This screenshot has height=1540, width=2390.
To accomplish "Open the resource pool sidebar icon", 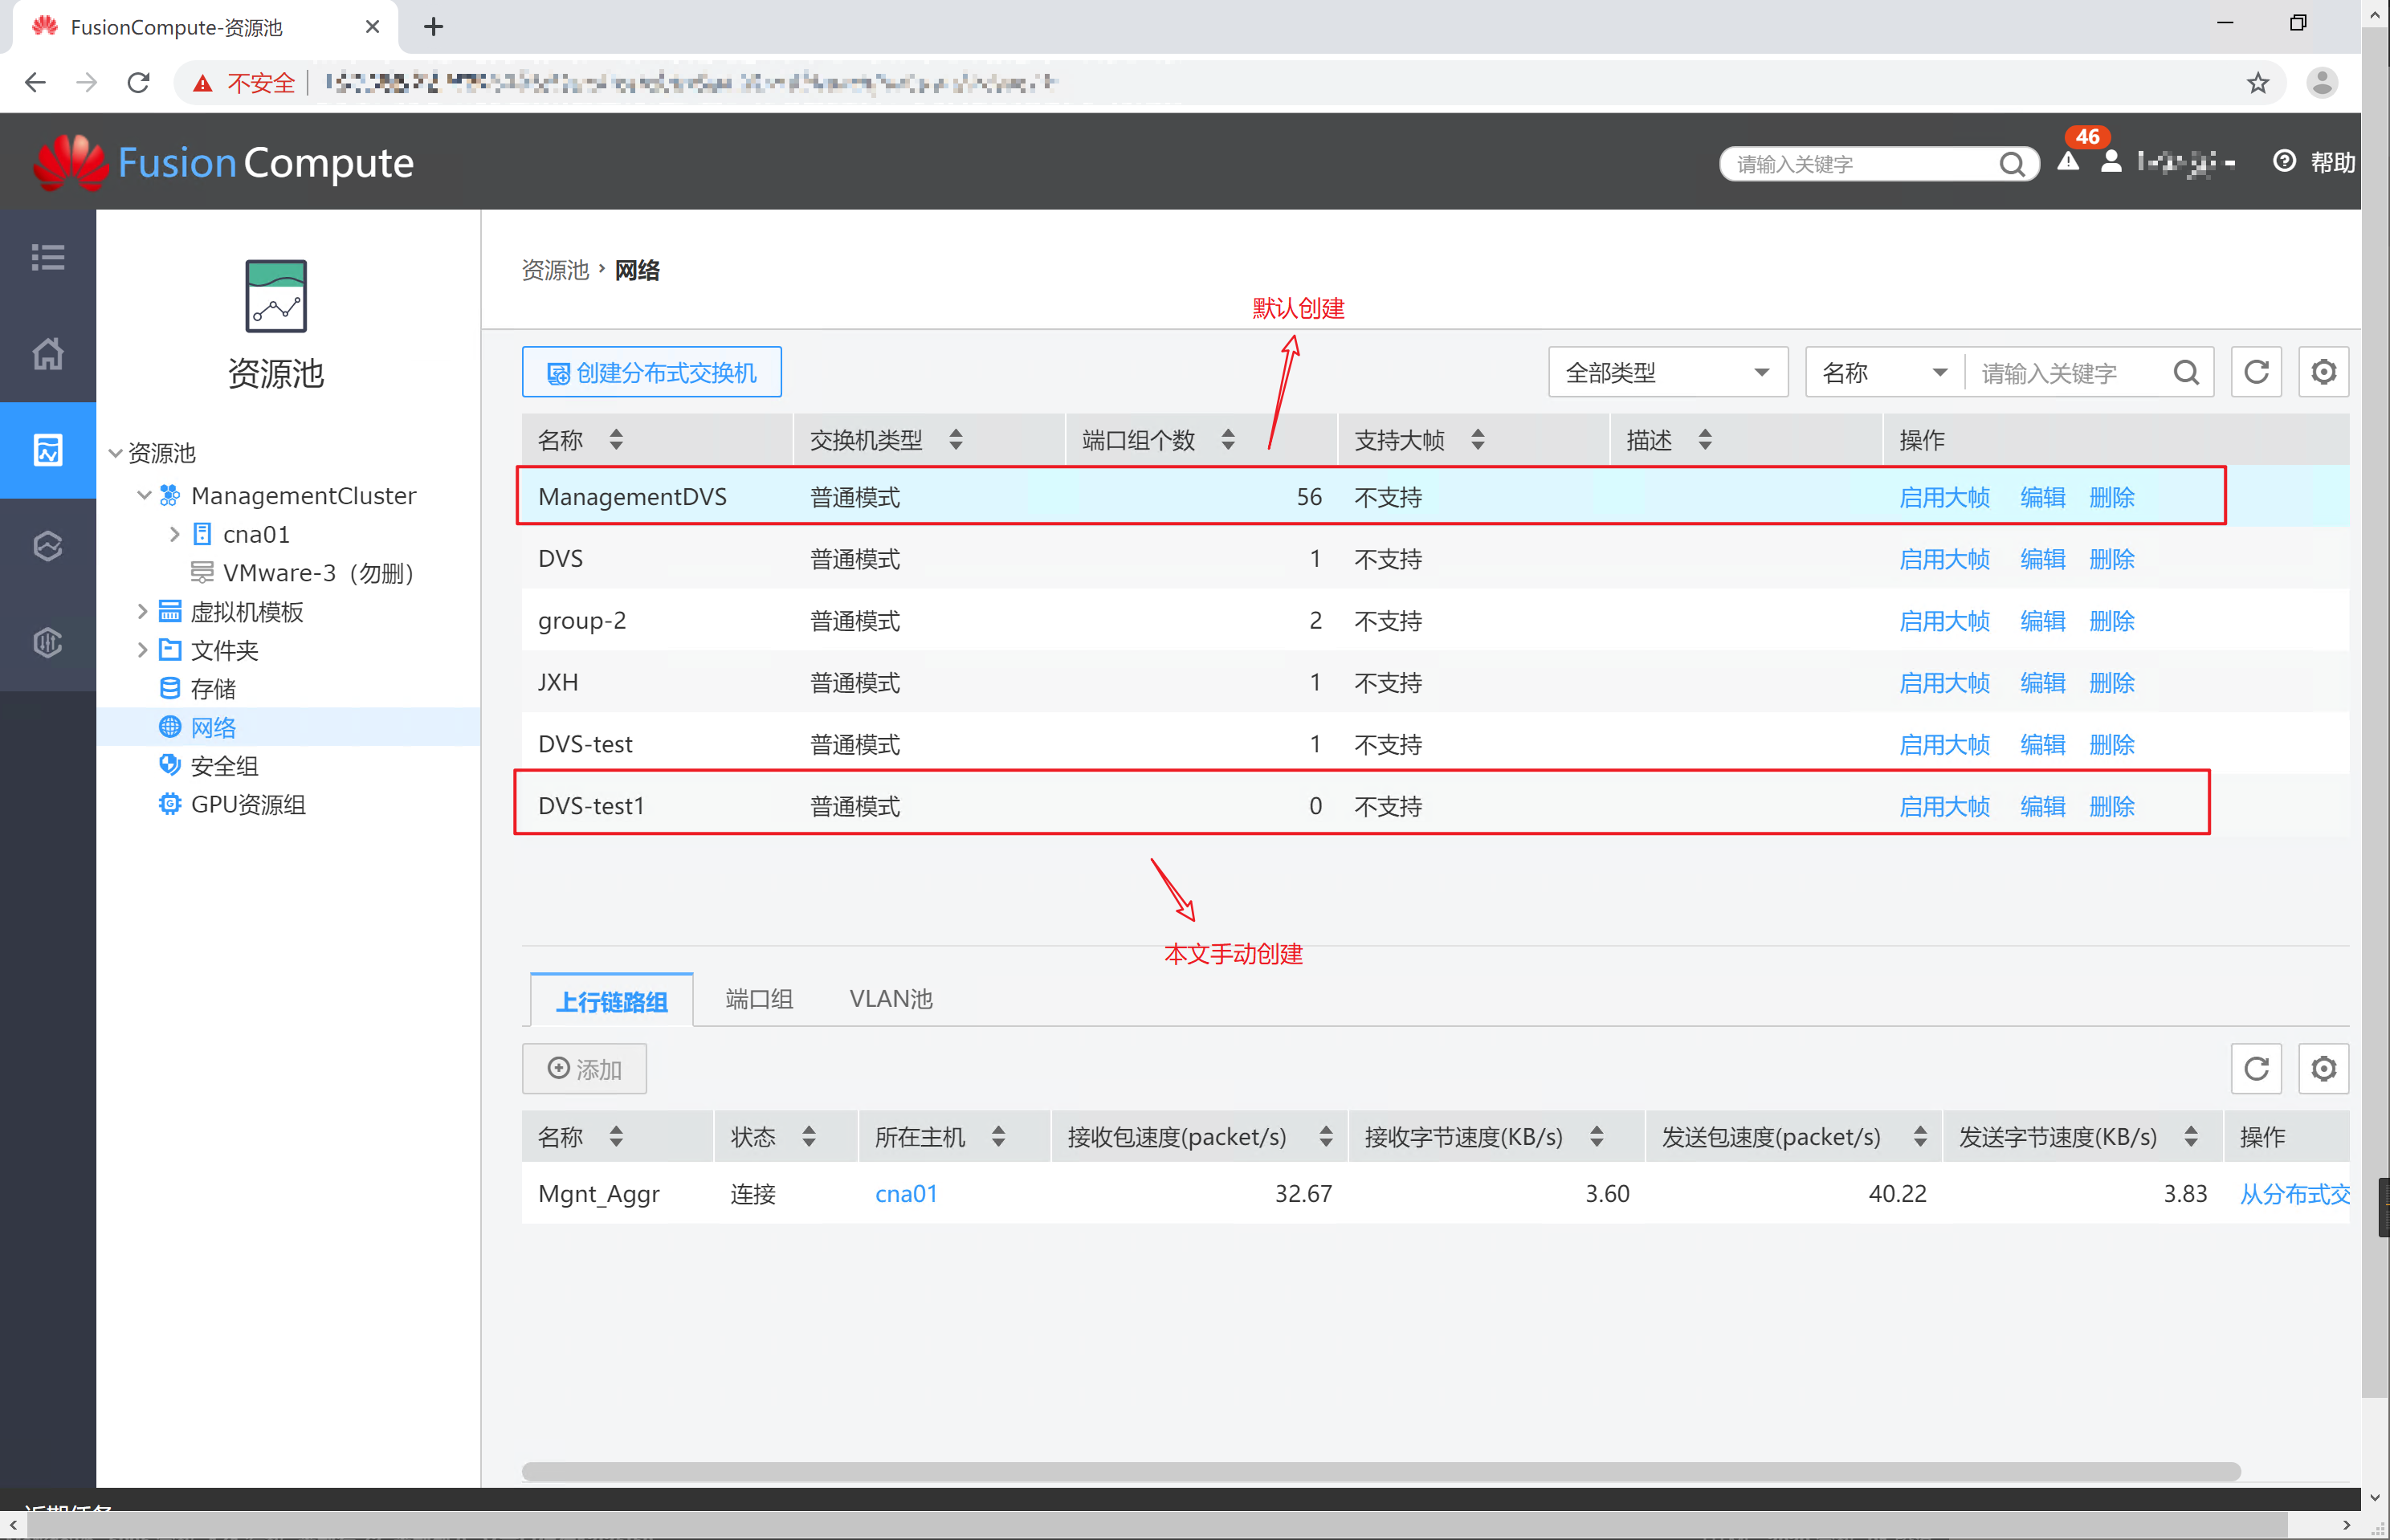I will pyautogui.click(x=47, y=450).
